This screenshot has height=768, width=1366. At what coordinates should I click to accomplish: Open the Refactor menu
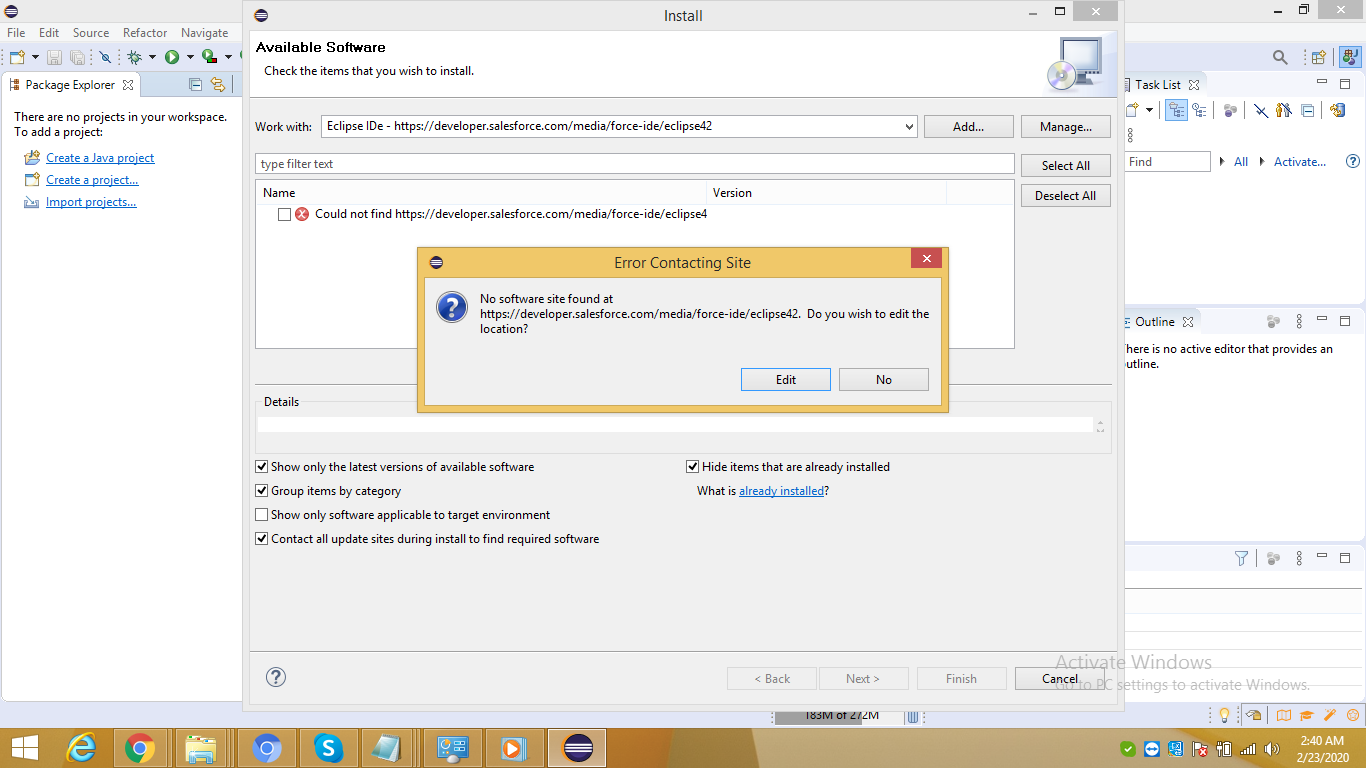pos(145,33)
